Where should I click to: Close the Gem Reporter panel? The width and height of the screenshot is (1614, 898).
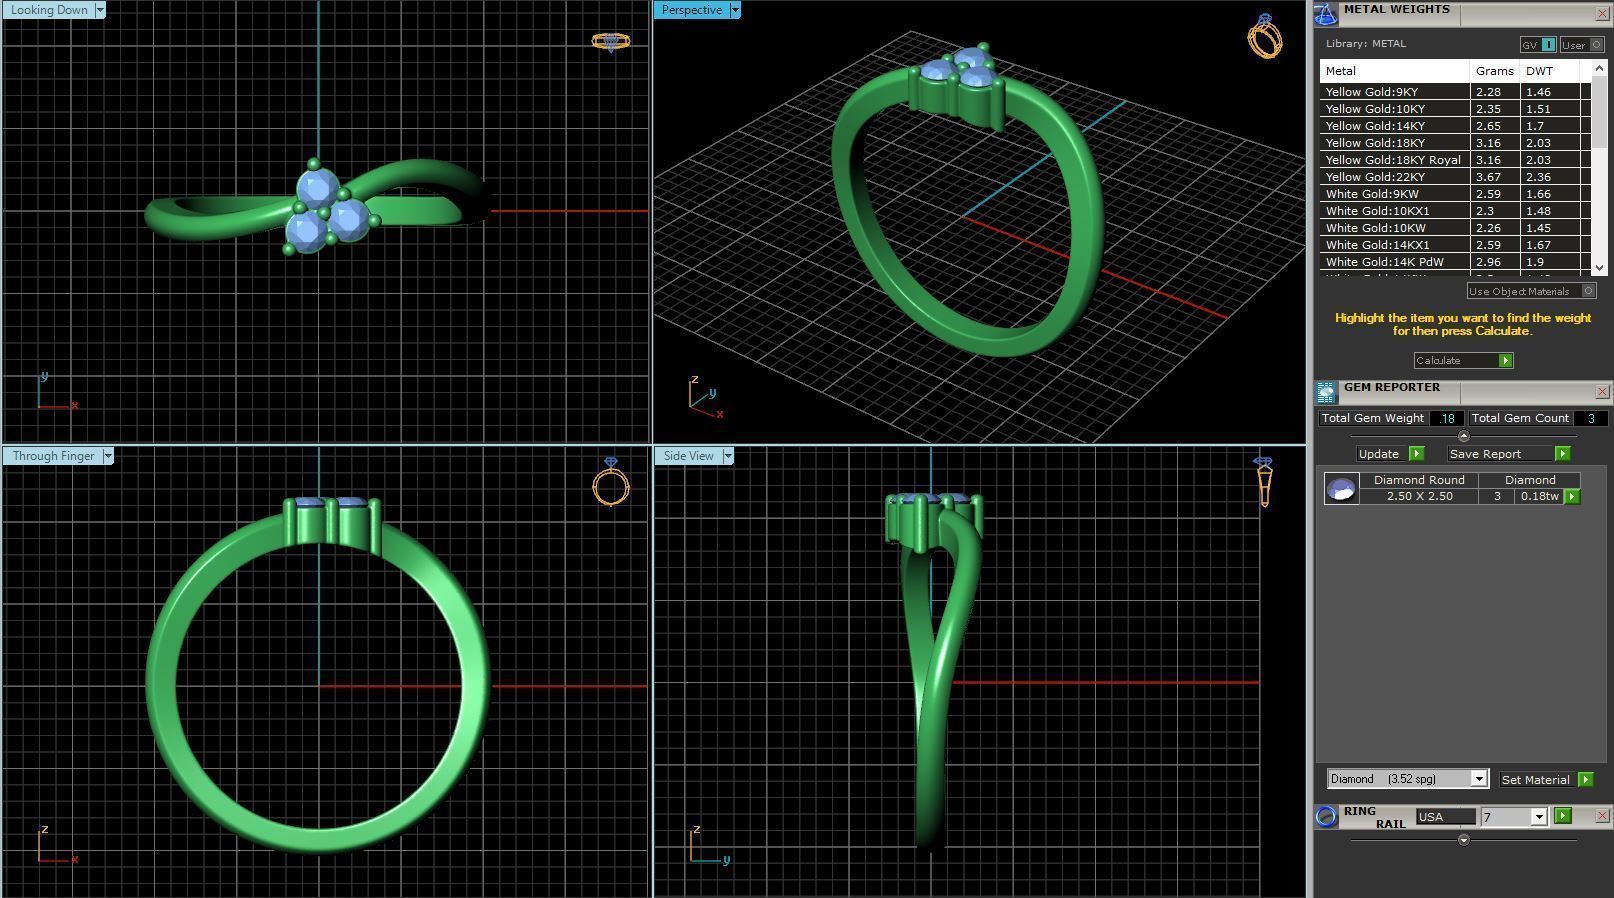click(x=1602, y=391)
